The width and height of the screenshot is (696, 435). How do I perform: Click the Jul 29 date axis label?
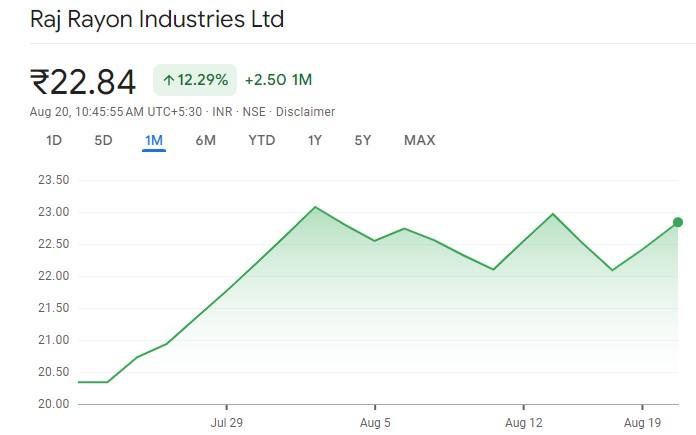226,423
